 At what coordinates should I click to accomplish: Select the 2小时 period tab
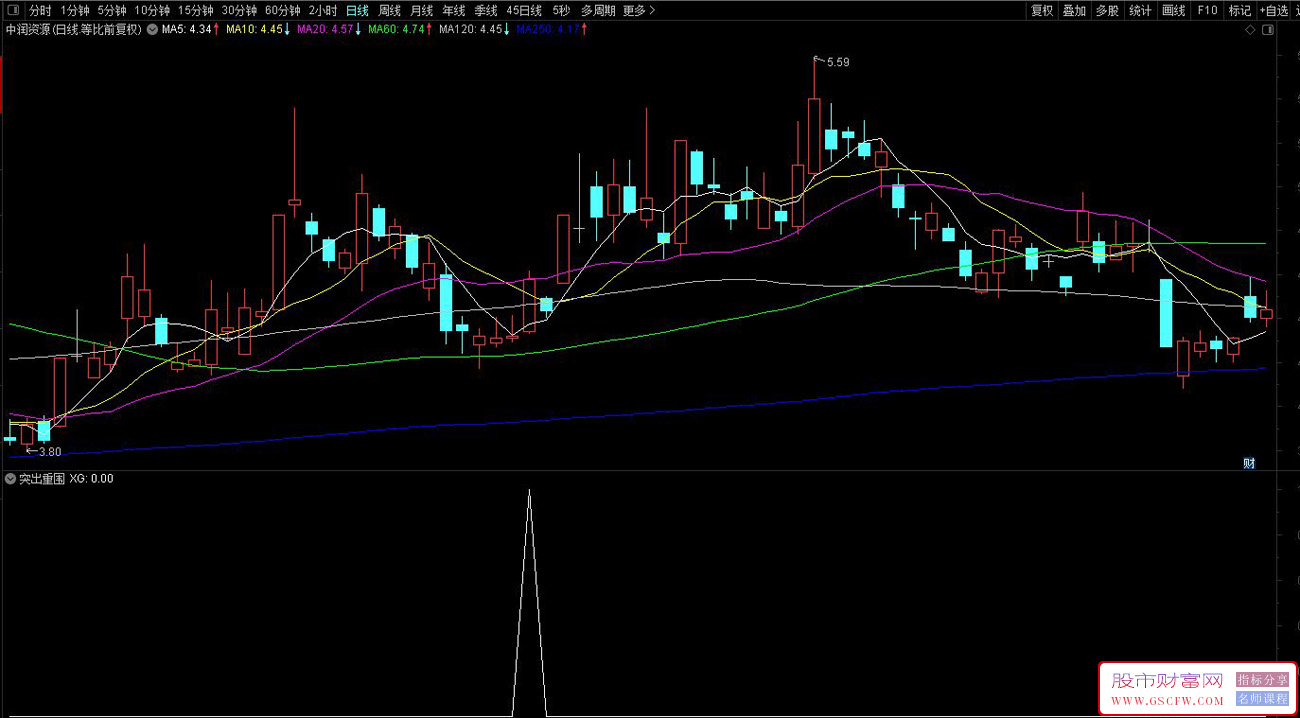pos(323,10)
